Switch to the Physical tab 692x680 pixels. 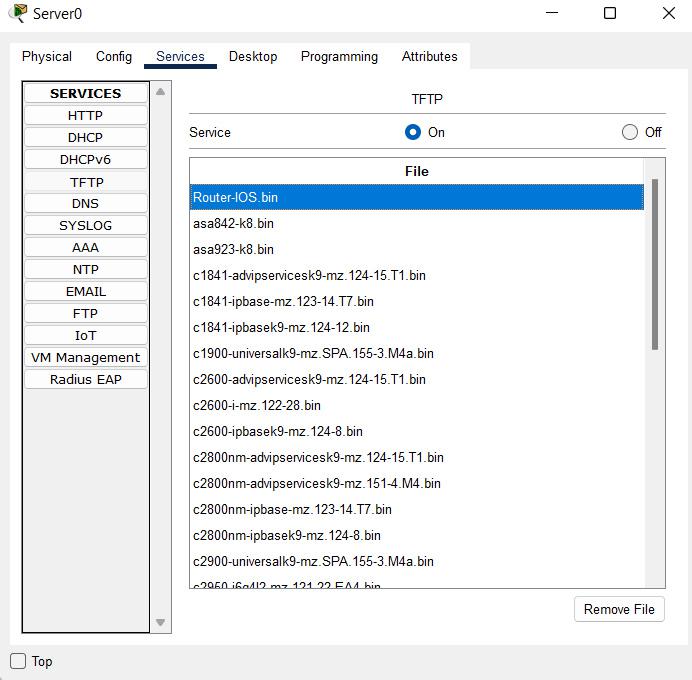click(47, 57)
